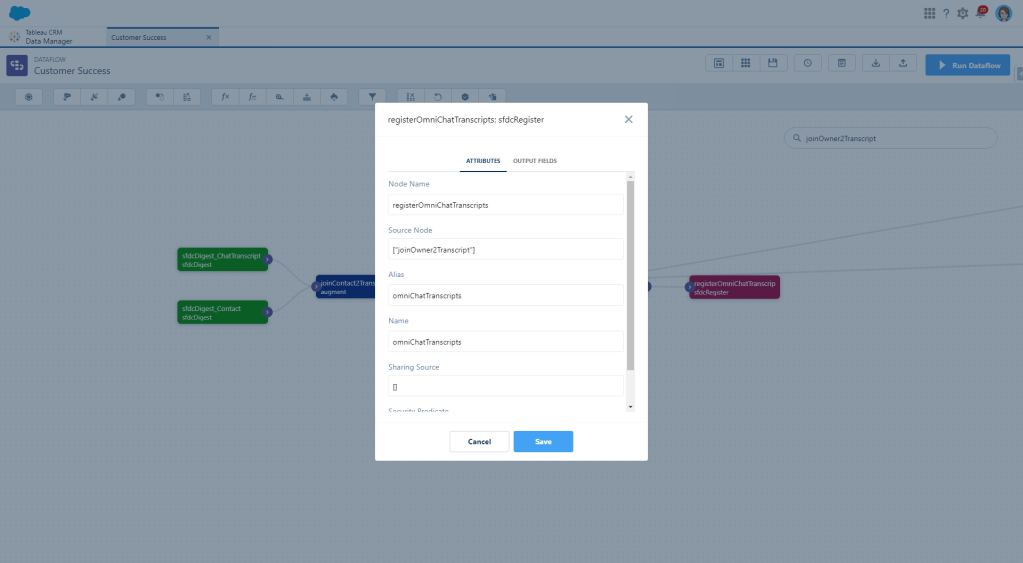Viewport: 1023px width, 563px height.
Task: View notifications via the bell icon
Action: 981,13
